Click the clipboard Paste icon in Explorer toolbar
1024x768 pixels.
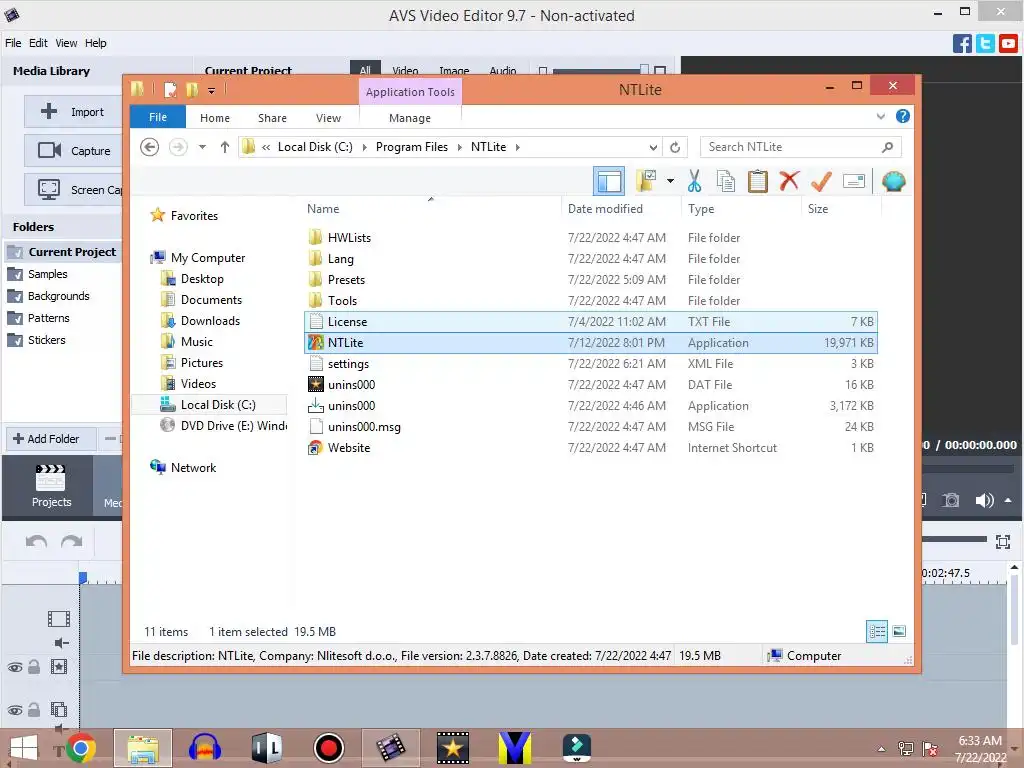[x=758, y=181]
